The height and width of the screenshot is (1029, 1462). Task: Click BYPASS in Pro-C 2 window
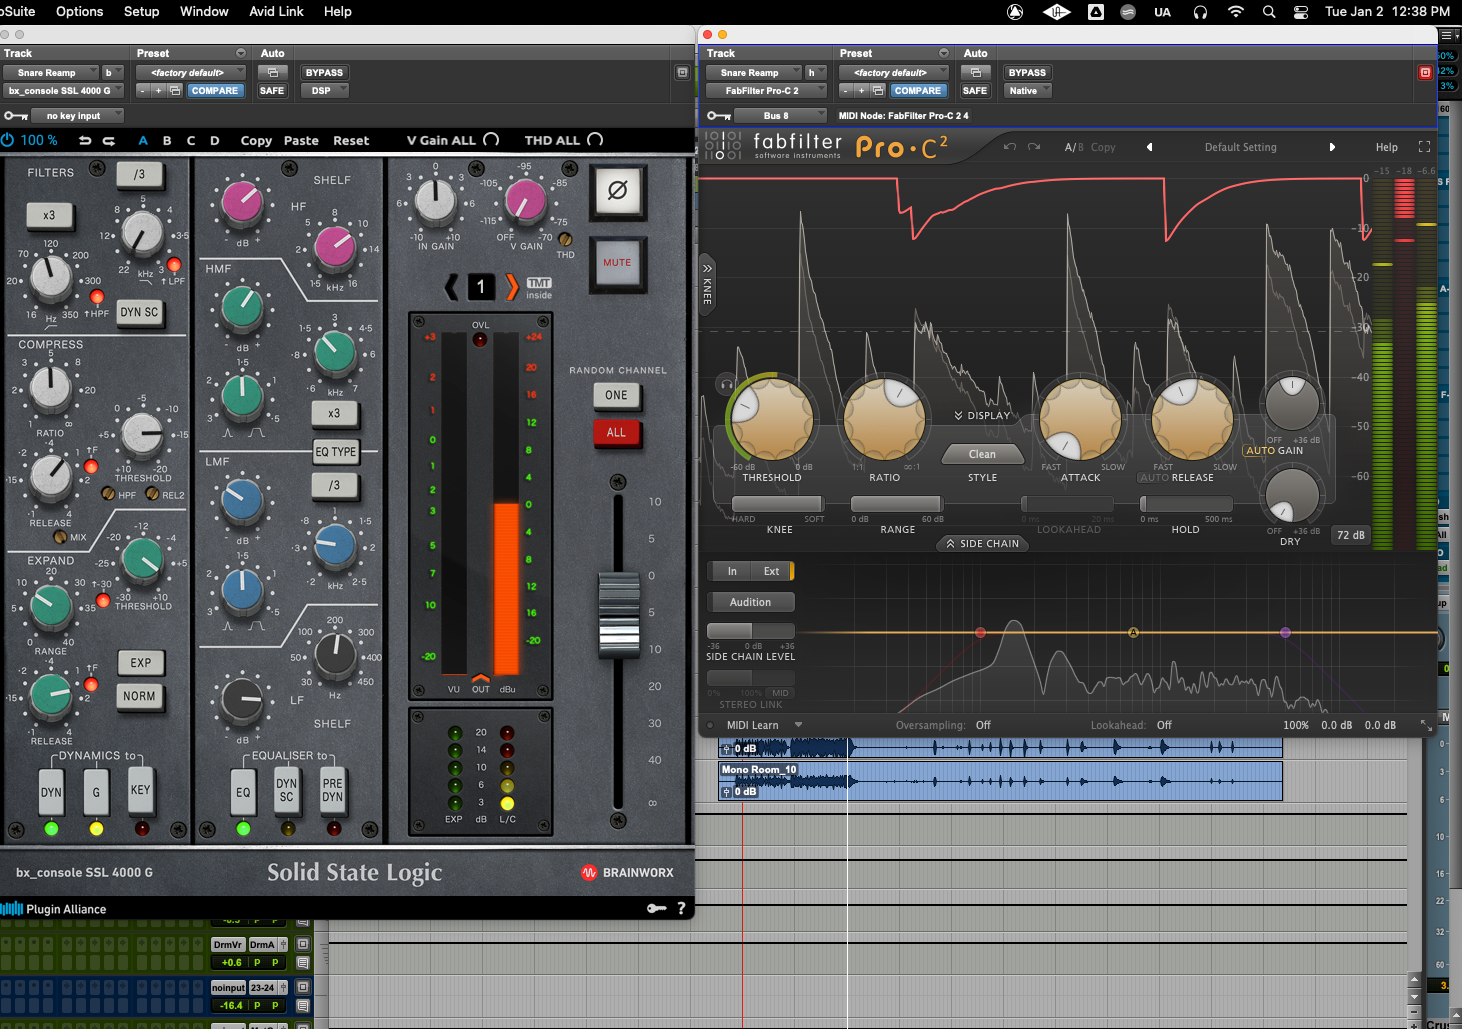[x=1027, y=72]
